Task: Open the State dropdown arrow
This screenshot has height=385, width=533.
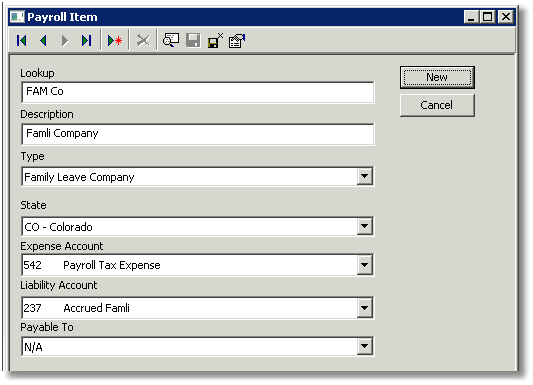Action: 364,226
